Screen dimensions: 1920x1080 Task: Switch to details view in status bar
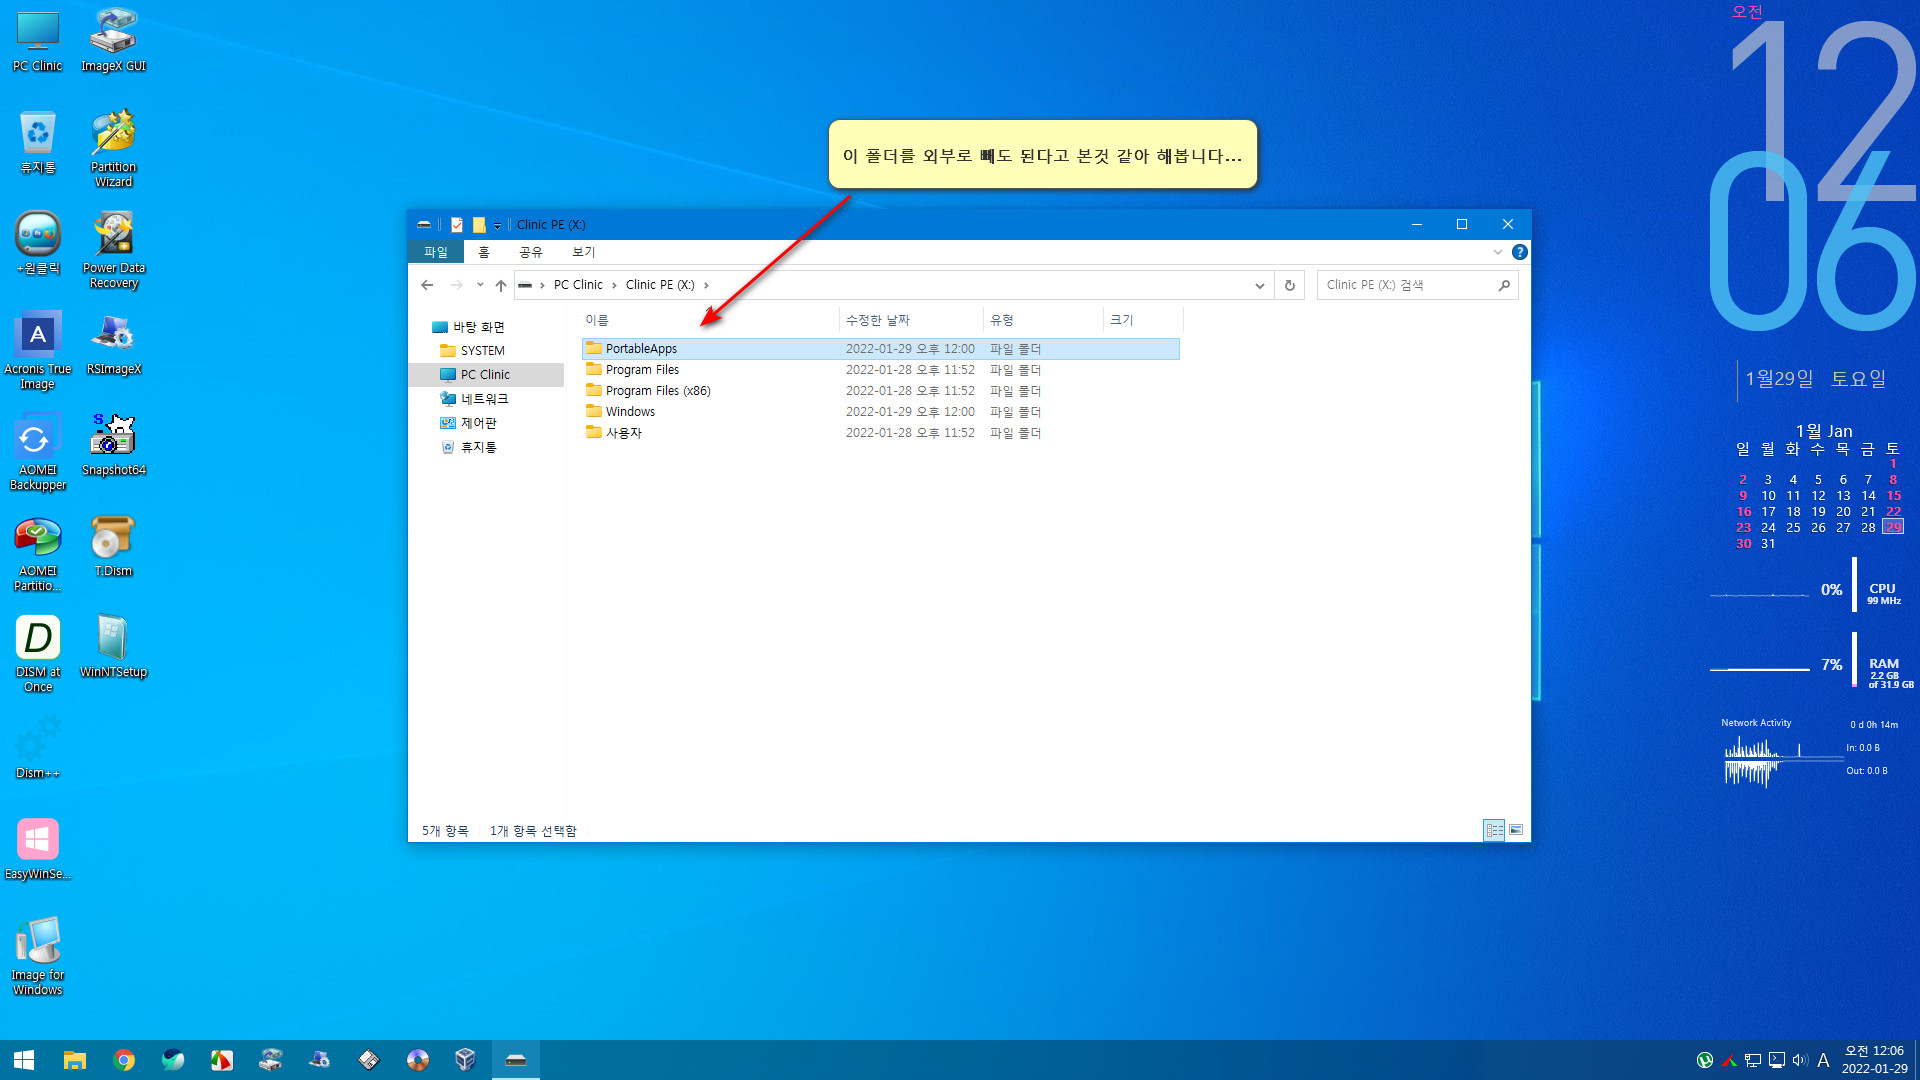(x=1494, y=830)
